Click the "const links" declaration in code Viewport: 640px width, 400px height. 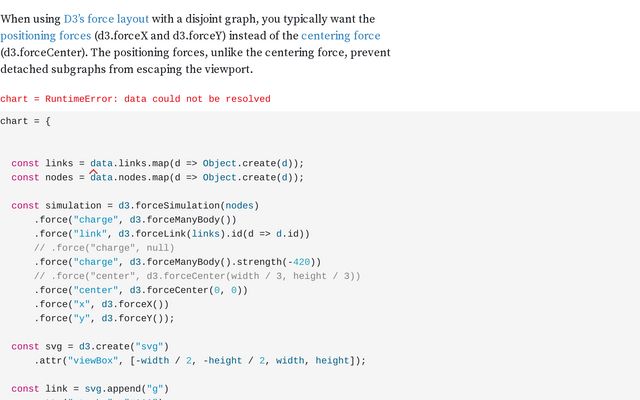point(42,163)
